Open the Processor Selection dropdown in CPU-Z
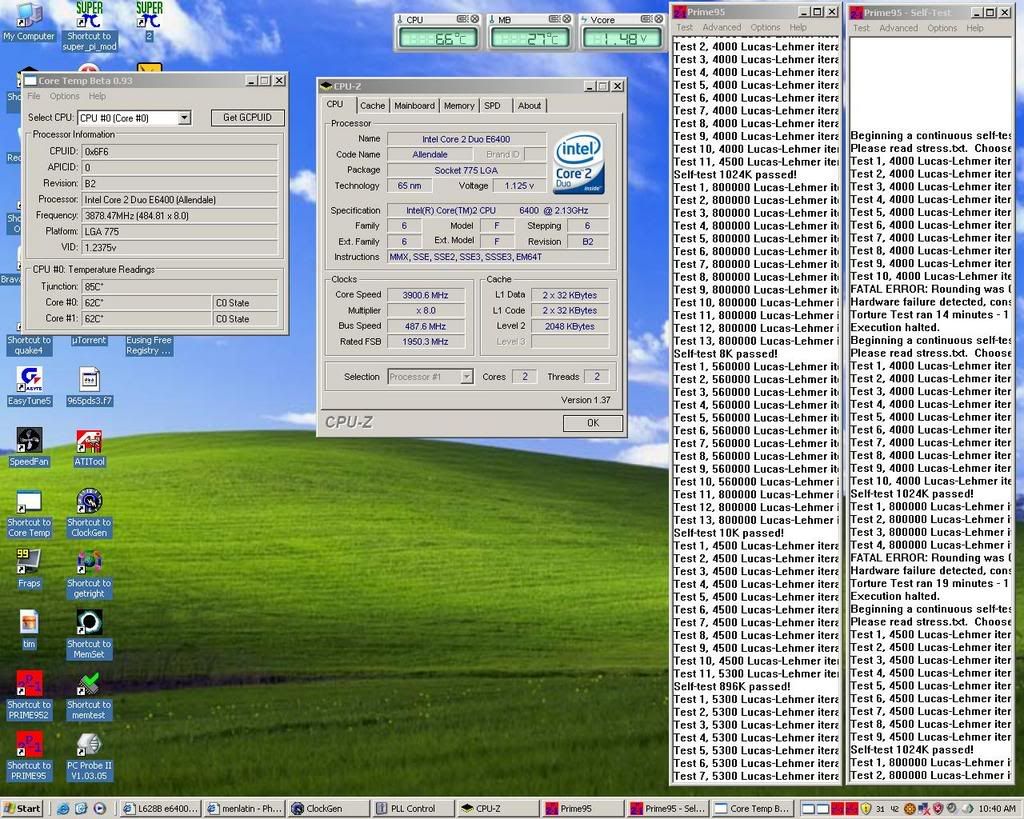Viewport: 1024px width, 819px height. (466, 377)
